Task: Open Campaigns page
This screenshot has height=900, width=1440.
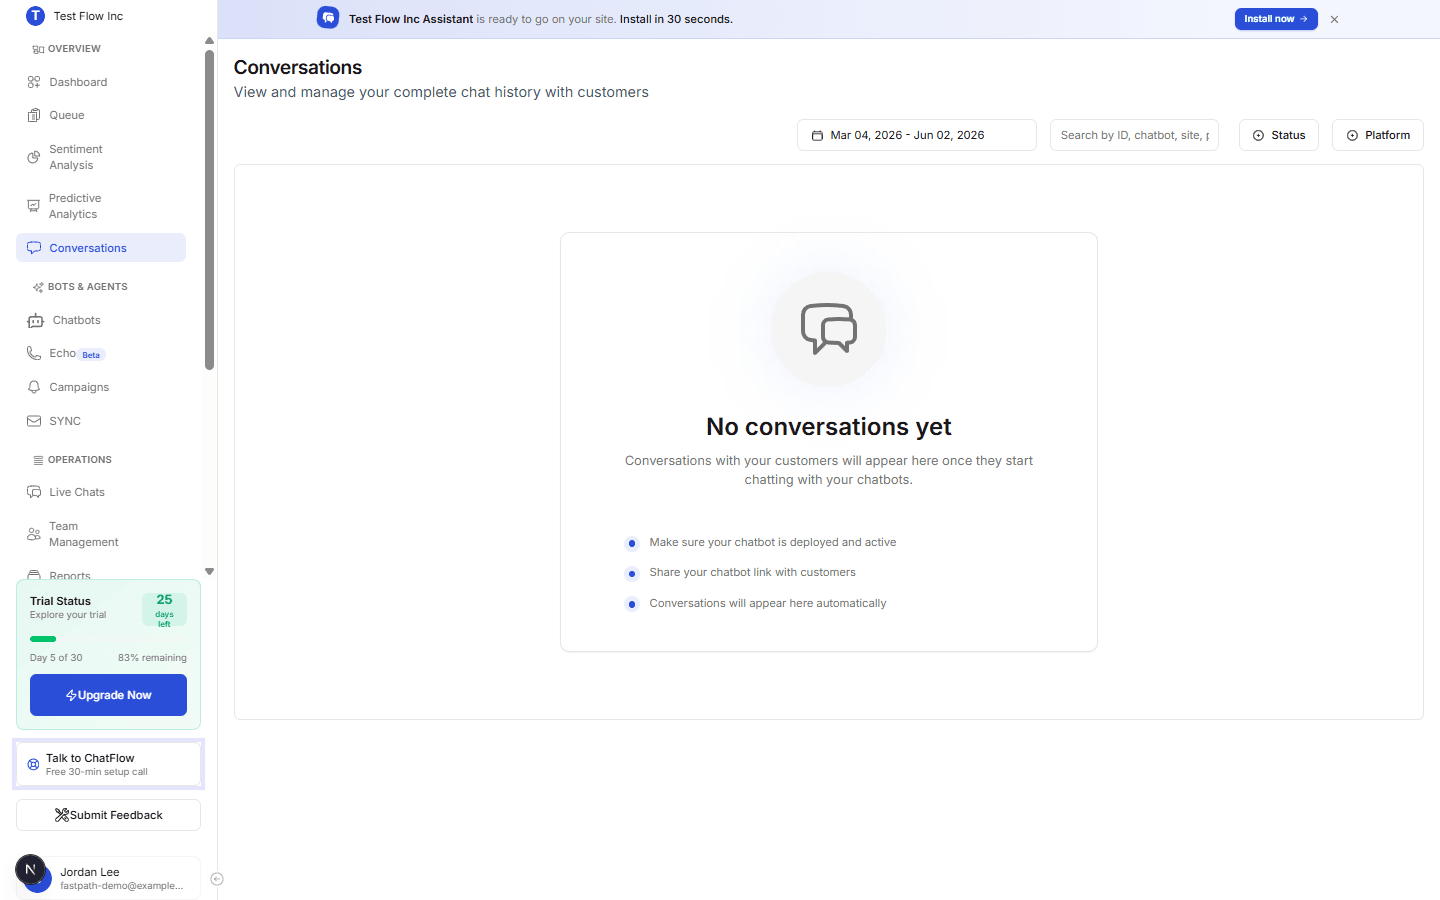Action: tap(101, 387)
